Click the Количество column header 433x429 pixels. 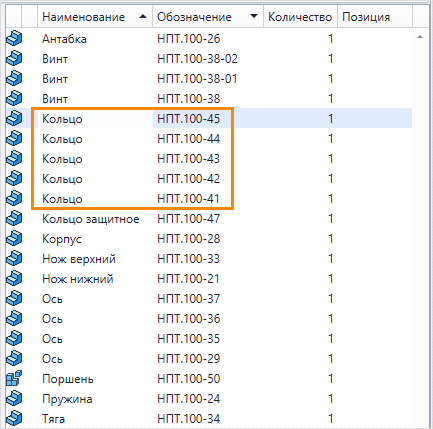click(300, 17)
